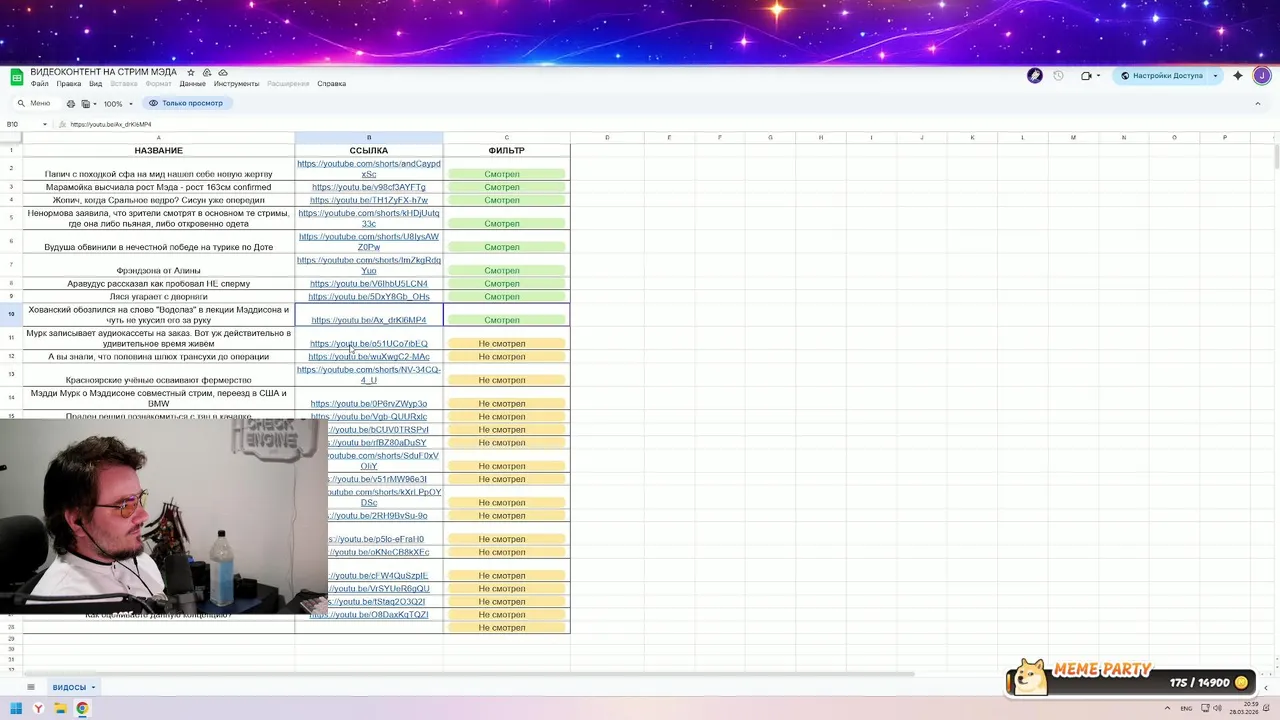
Task: Open the Файл menu
Action: 39,84
